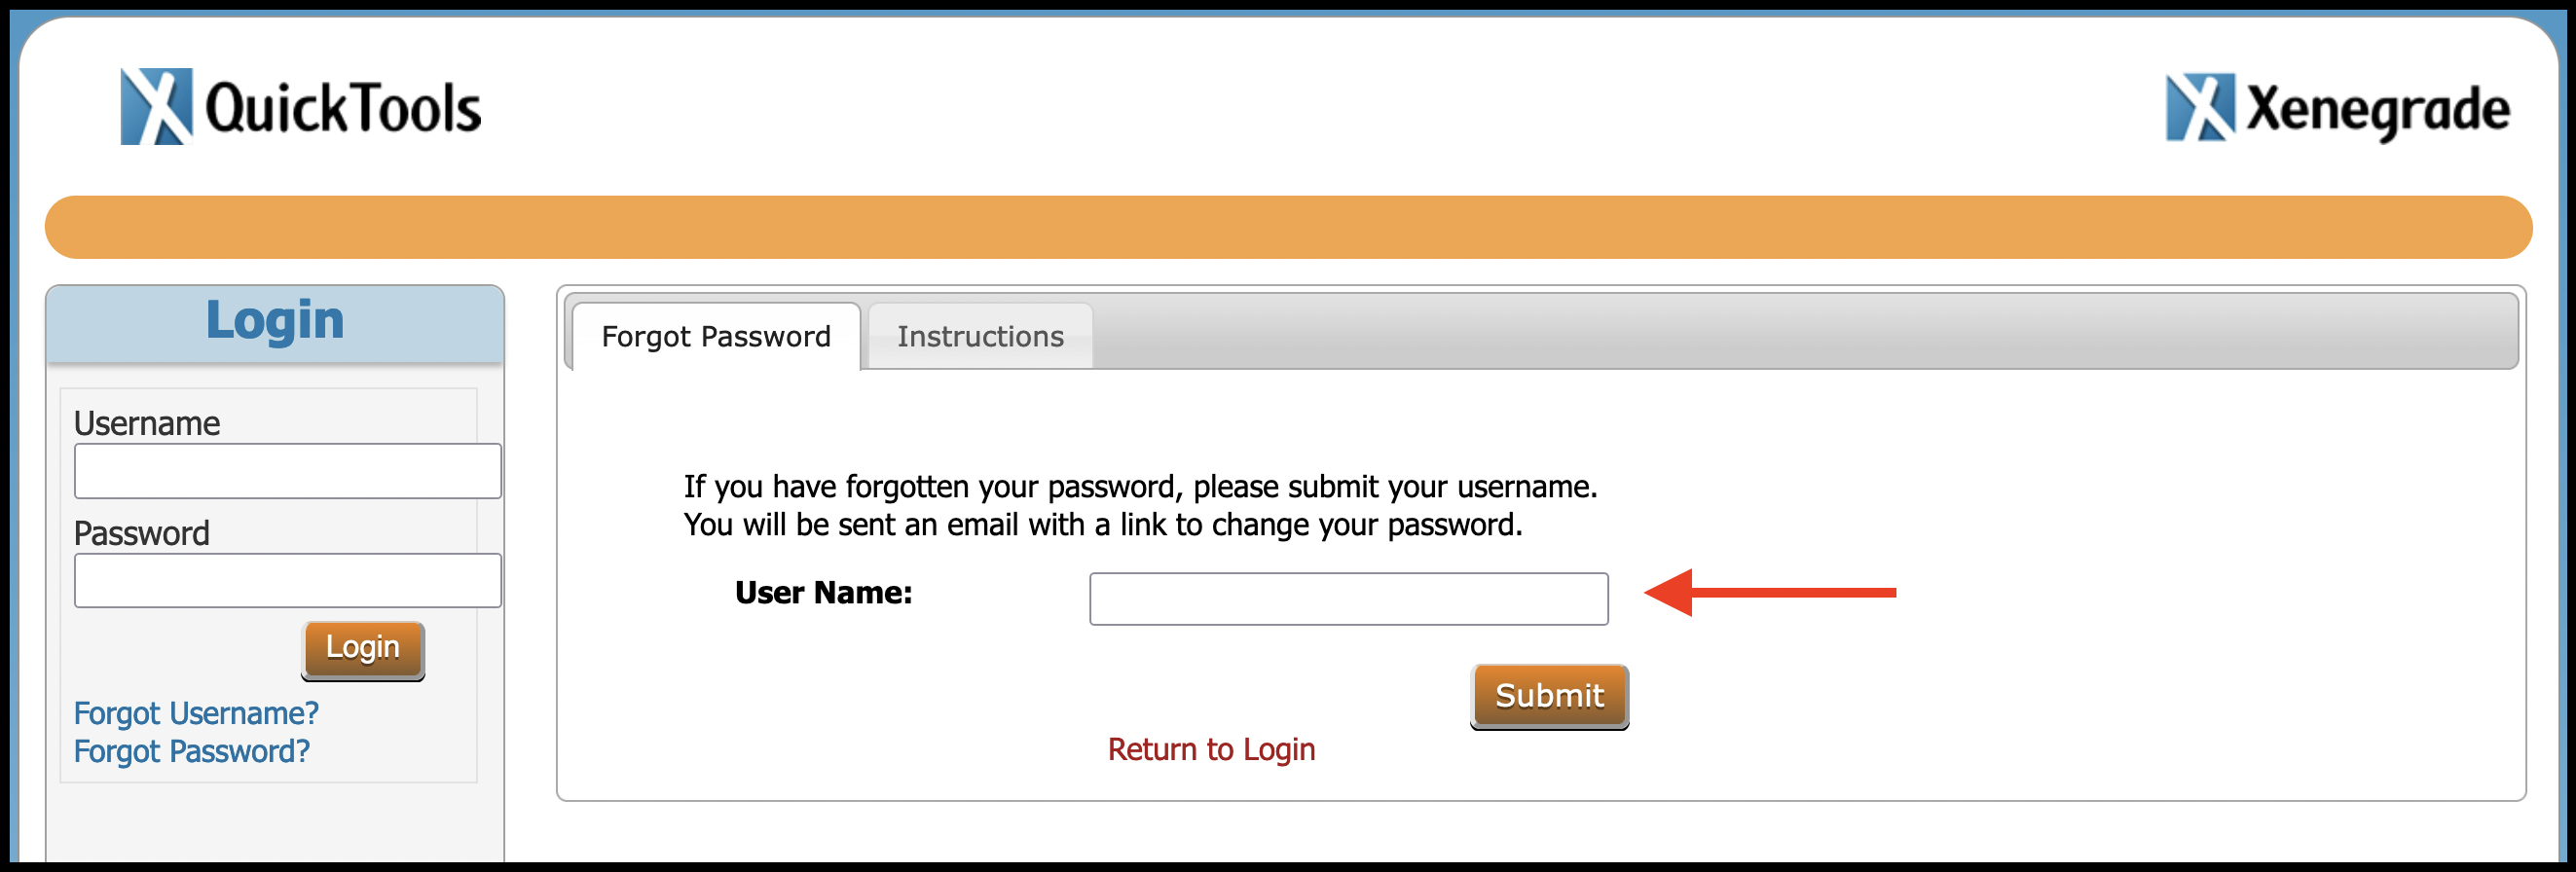Image resolution: width=2576 pixels, height=872 pixels.
Task: Select the Forgot Password tab
Action: (x=716, y=337)
